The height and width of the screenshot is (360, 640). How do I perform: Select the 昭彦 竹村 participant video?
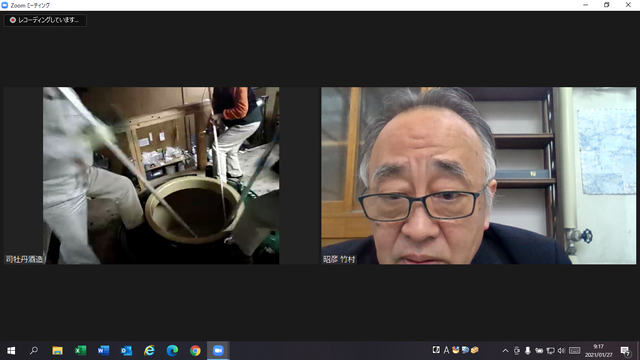[478, 176]
